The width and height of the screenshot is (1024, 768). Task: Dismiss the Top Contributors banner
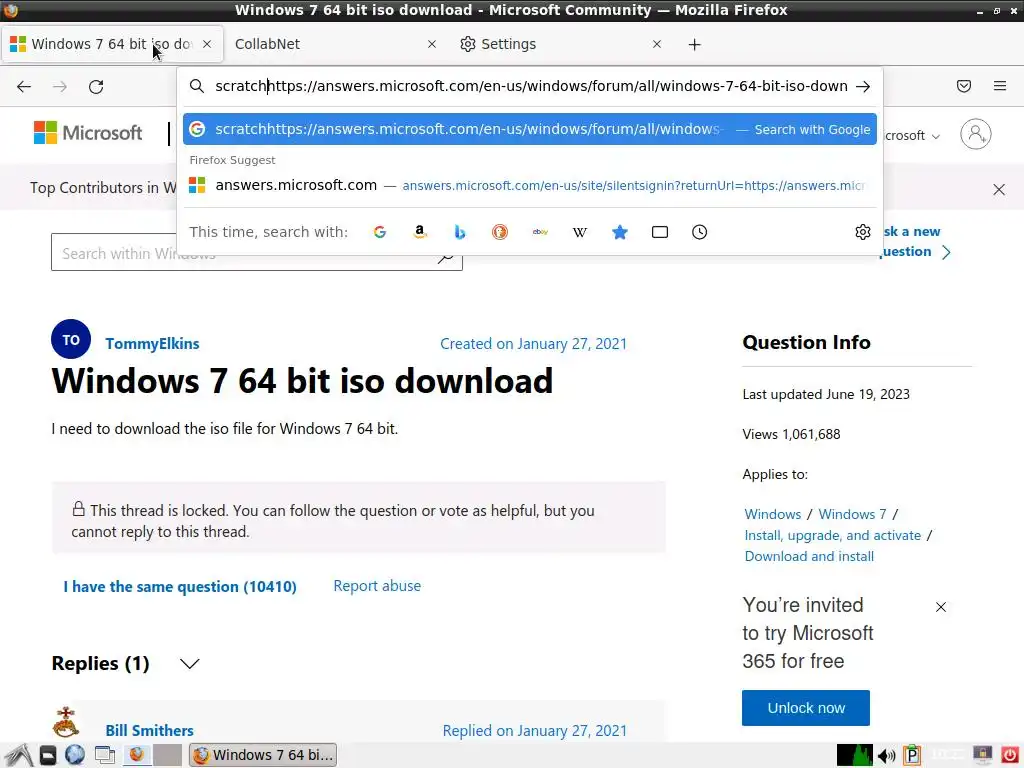click(999, 189)
